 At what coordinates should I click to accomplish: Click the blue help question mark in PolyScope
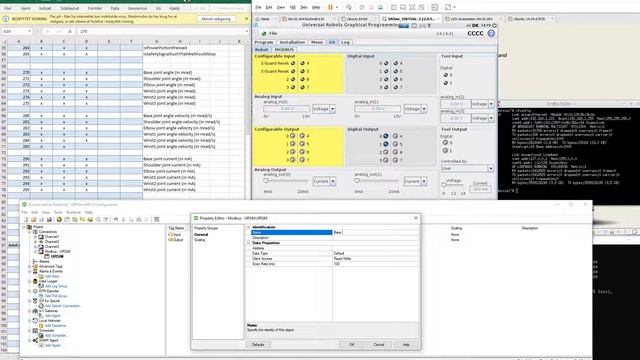(491, 33)
